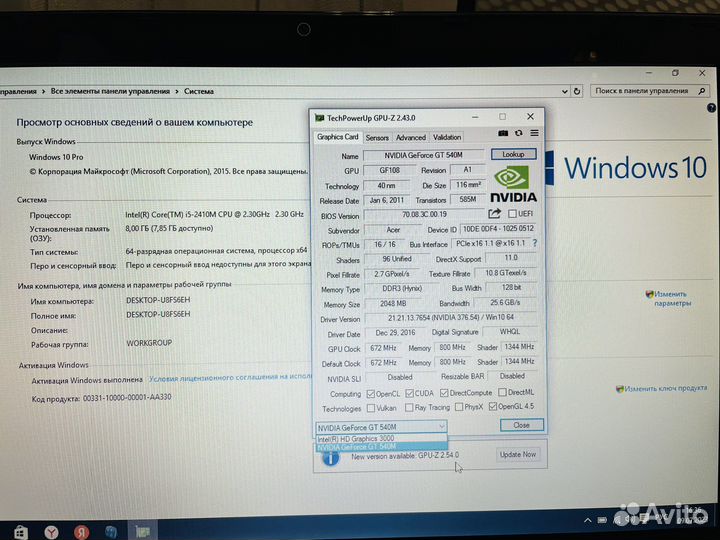Click the GPU-Z Close button
This screenshot has width=720, height=540.
pos(522,425)
